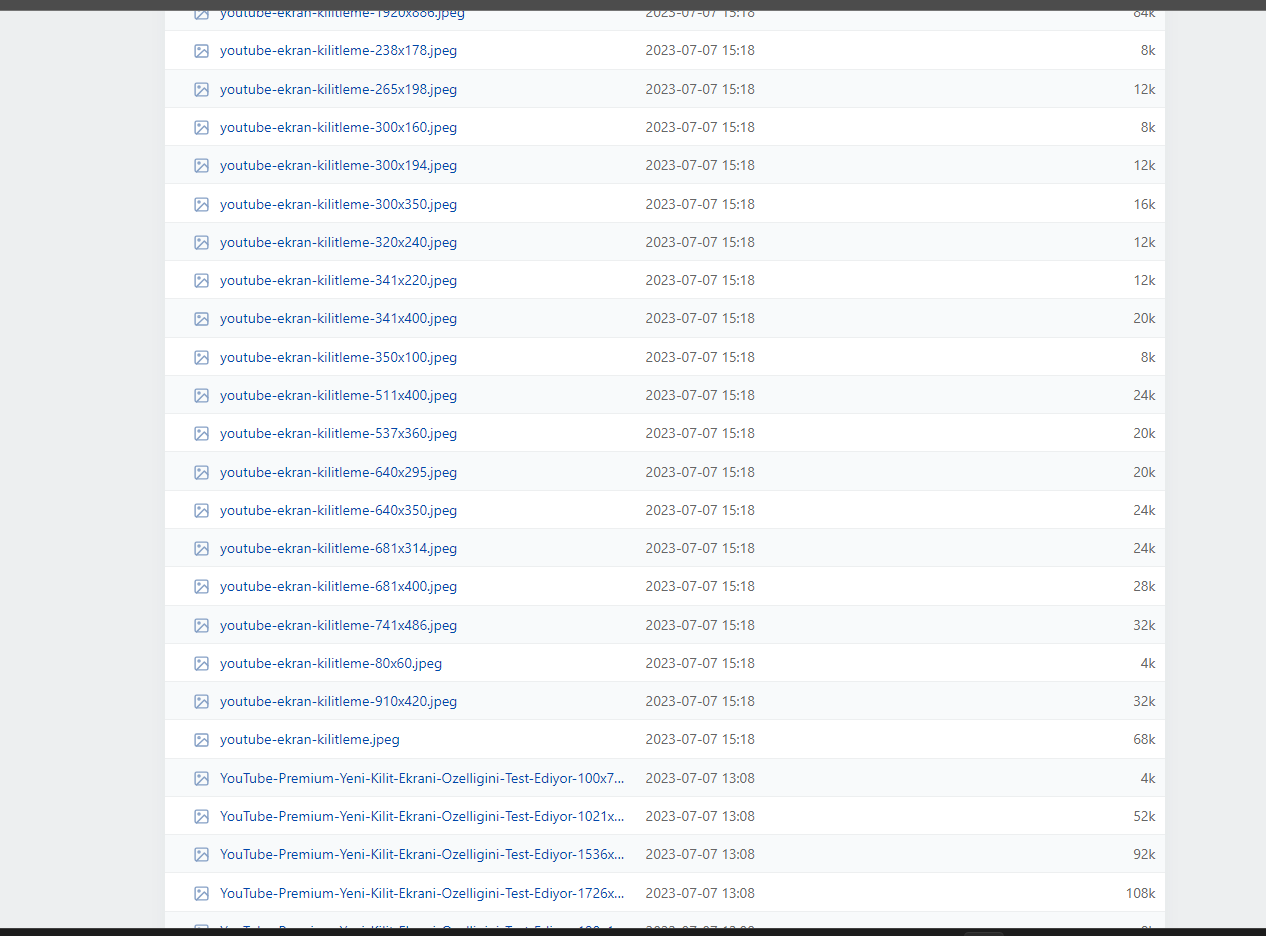Open youtube-ekran-kilitleme-640x350.jpeg file link
This screenshot has height=936, width=1266.
(x=338, y=510)
